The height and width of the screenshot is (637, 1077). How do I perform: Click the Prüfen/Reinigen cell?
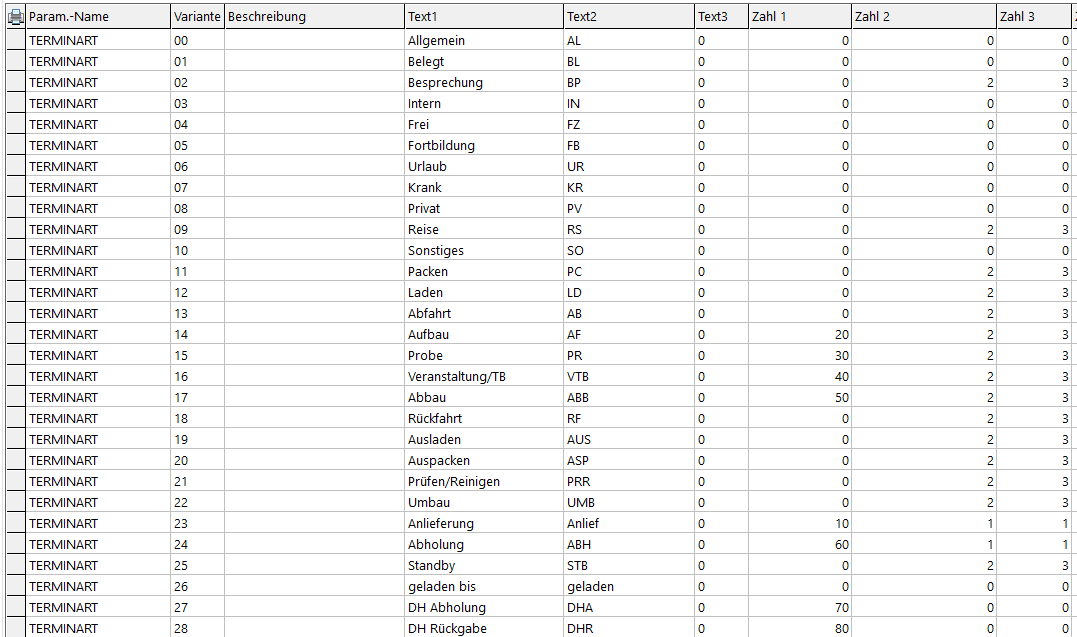pos(484,482)
